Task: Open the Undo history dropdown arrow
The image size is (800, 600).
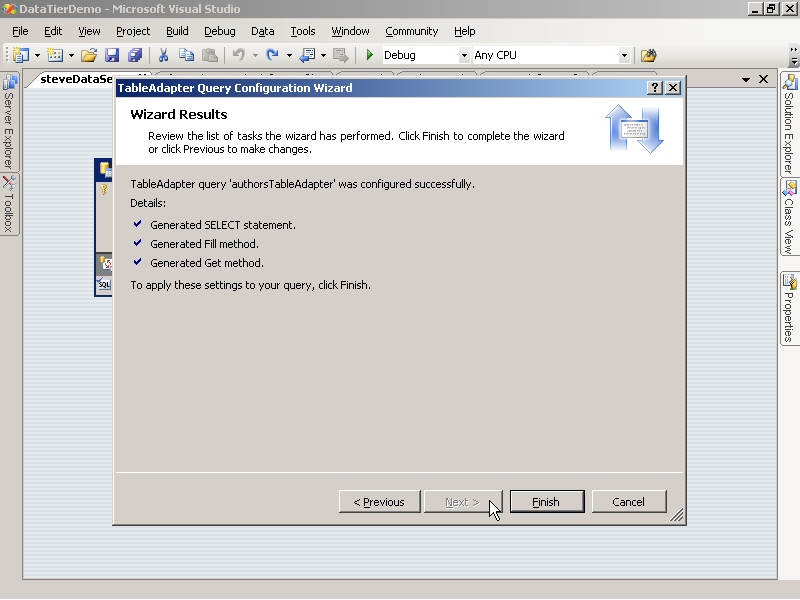Action: 255,55
